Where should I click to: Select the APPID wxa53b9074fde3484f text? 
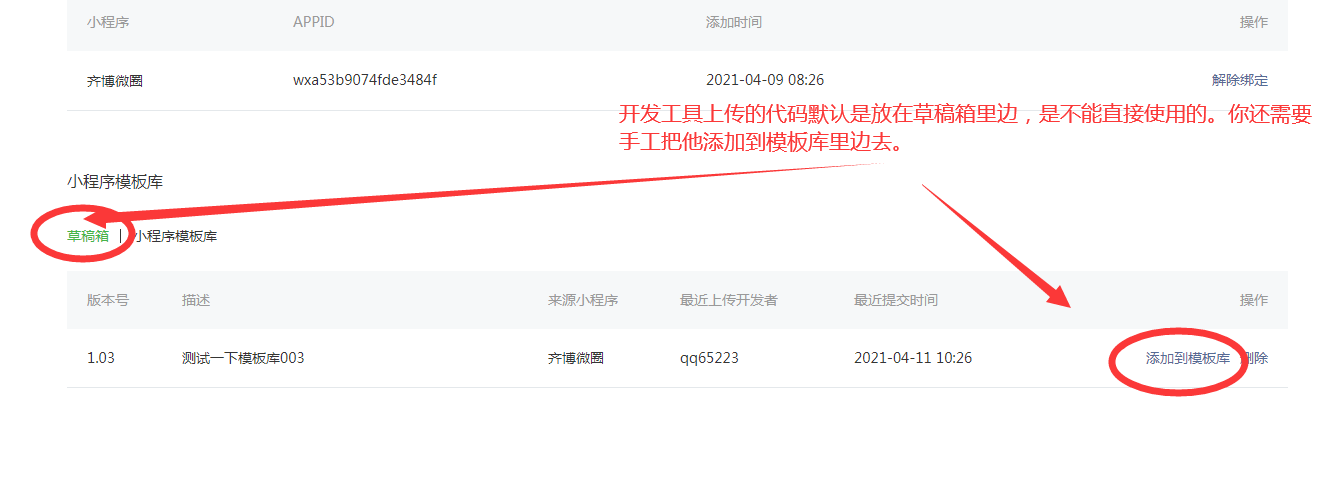tap(364, 80)
